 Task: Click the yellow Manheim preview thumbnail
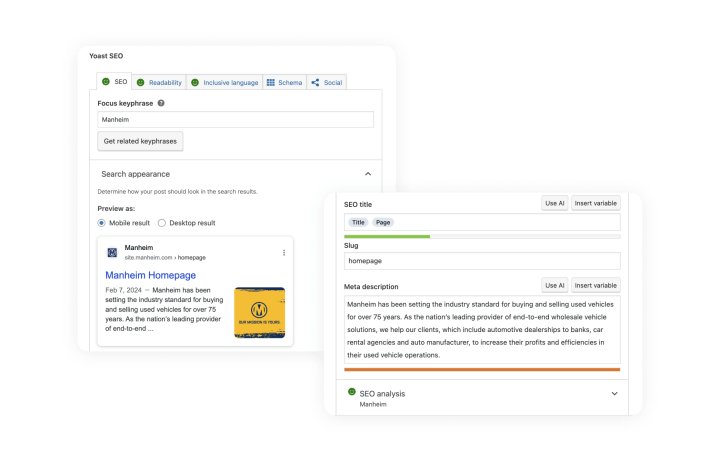point(259,313)
